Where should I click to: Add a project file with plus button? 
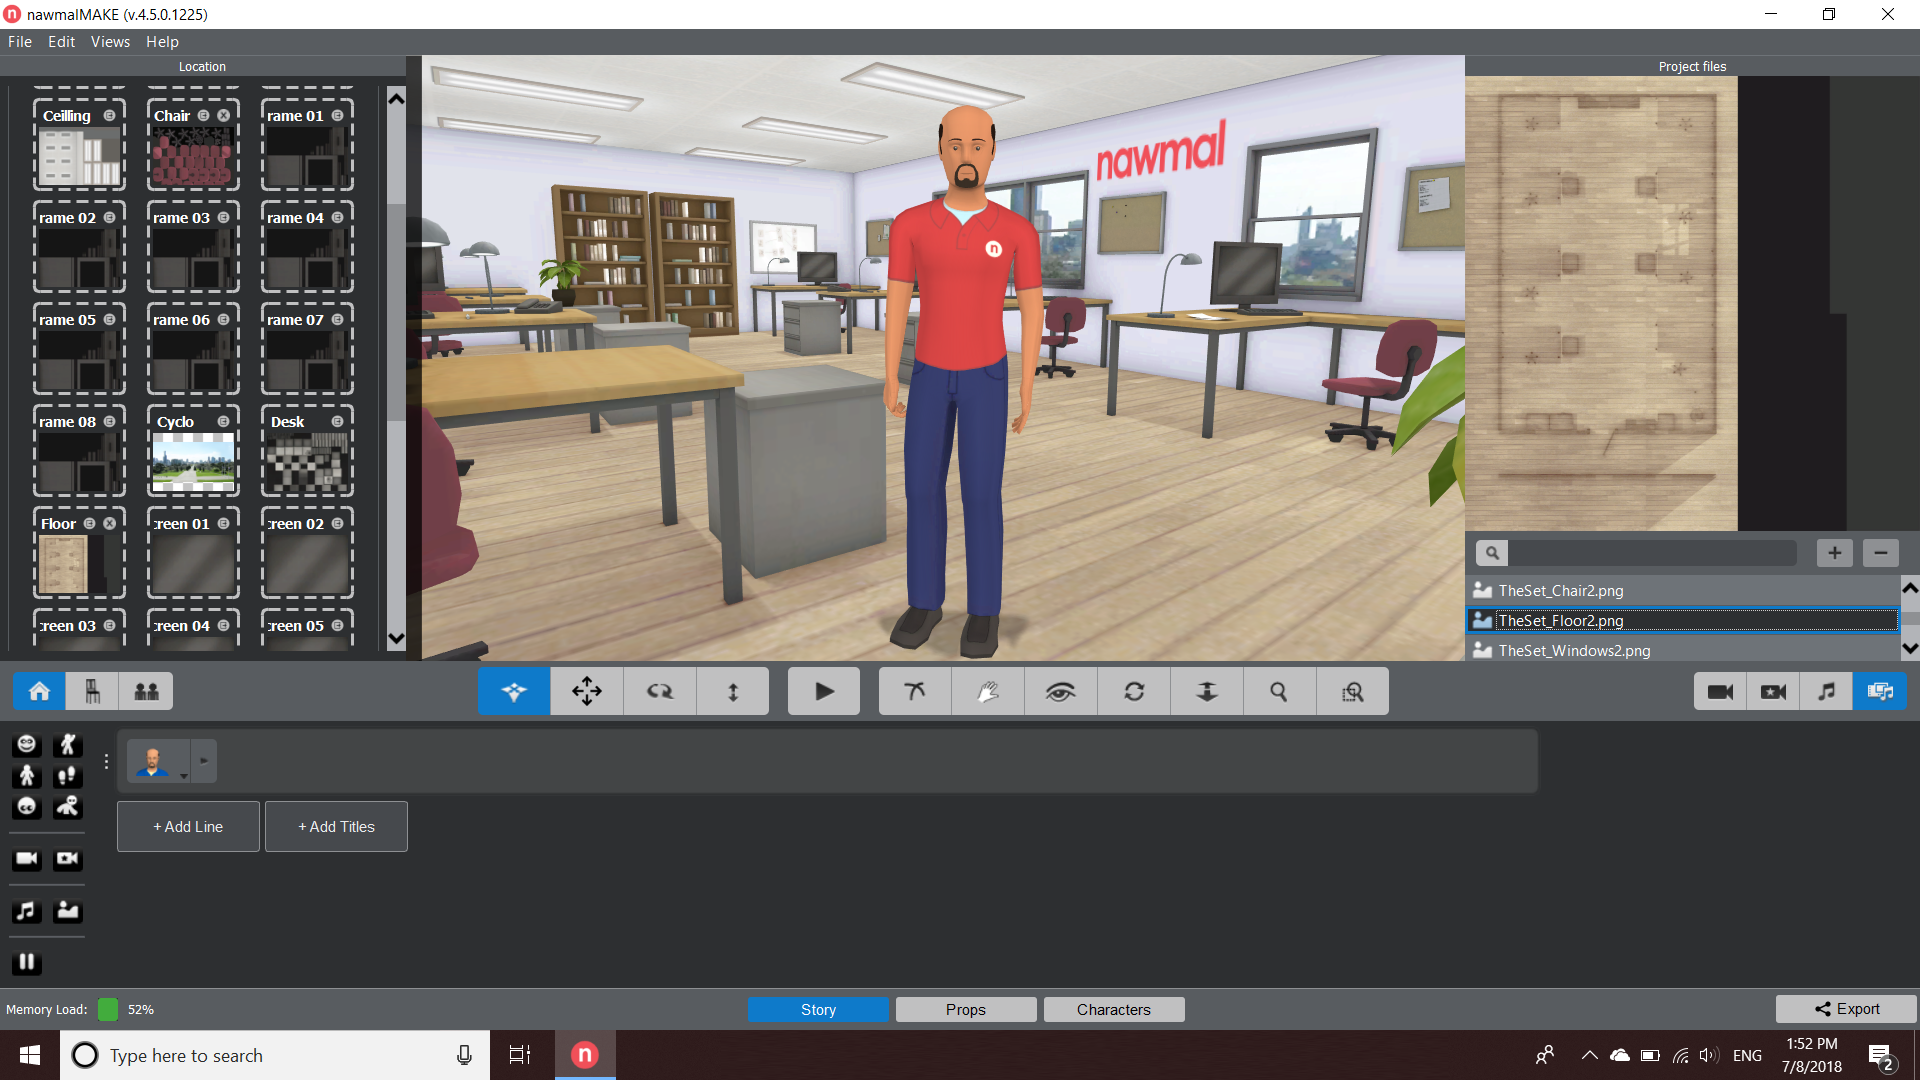pos(1835,552)
